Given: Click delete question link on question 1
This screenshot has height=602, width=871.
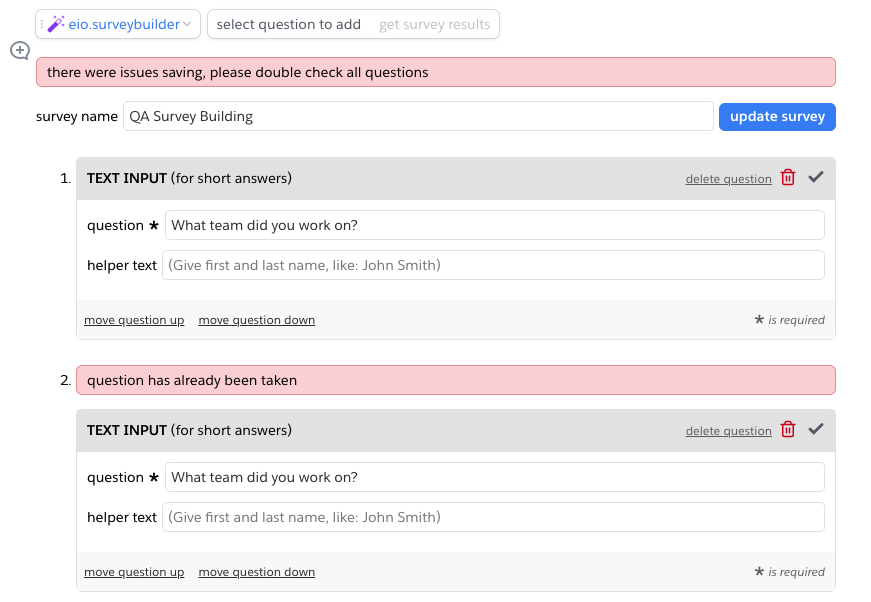Looking at the screenshot, I should pyautogui.click(x=728, y=179).
